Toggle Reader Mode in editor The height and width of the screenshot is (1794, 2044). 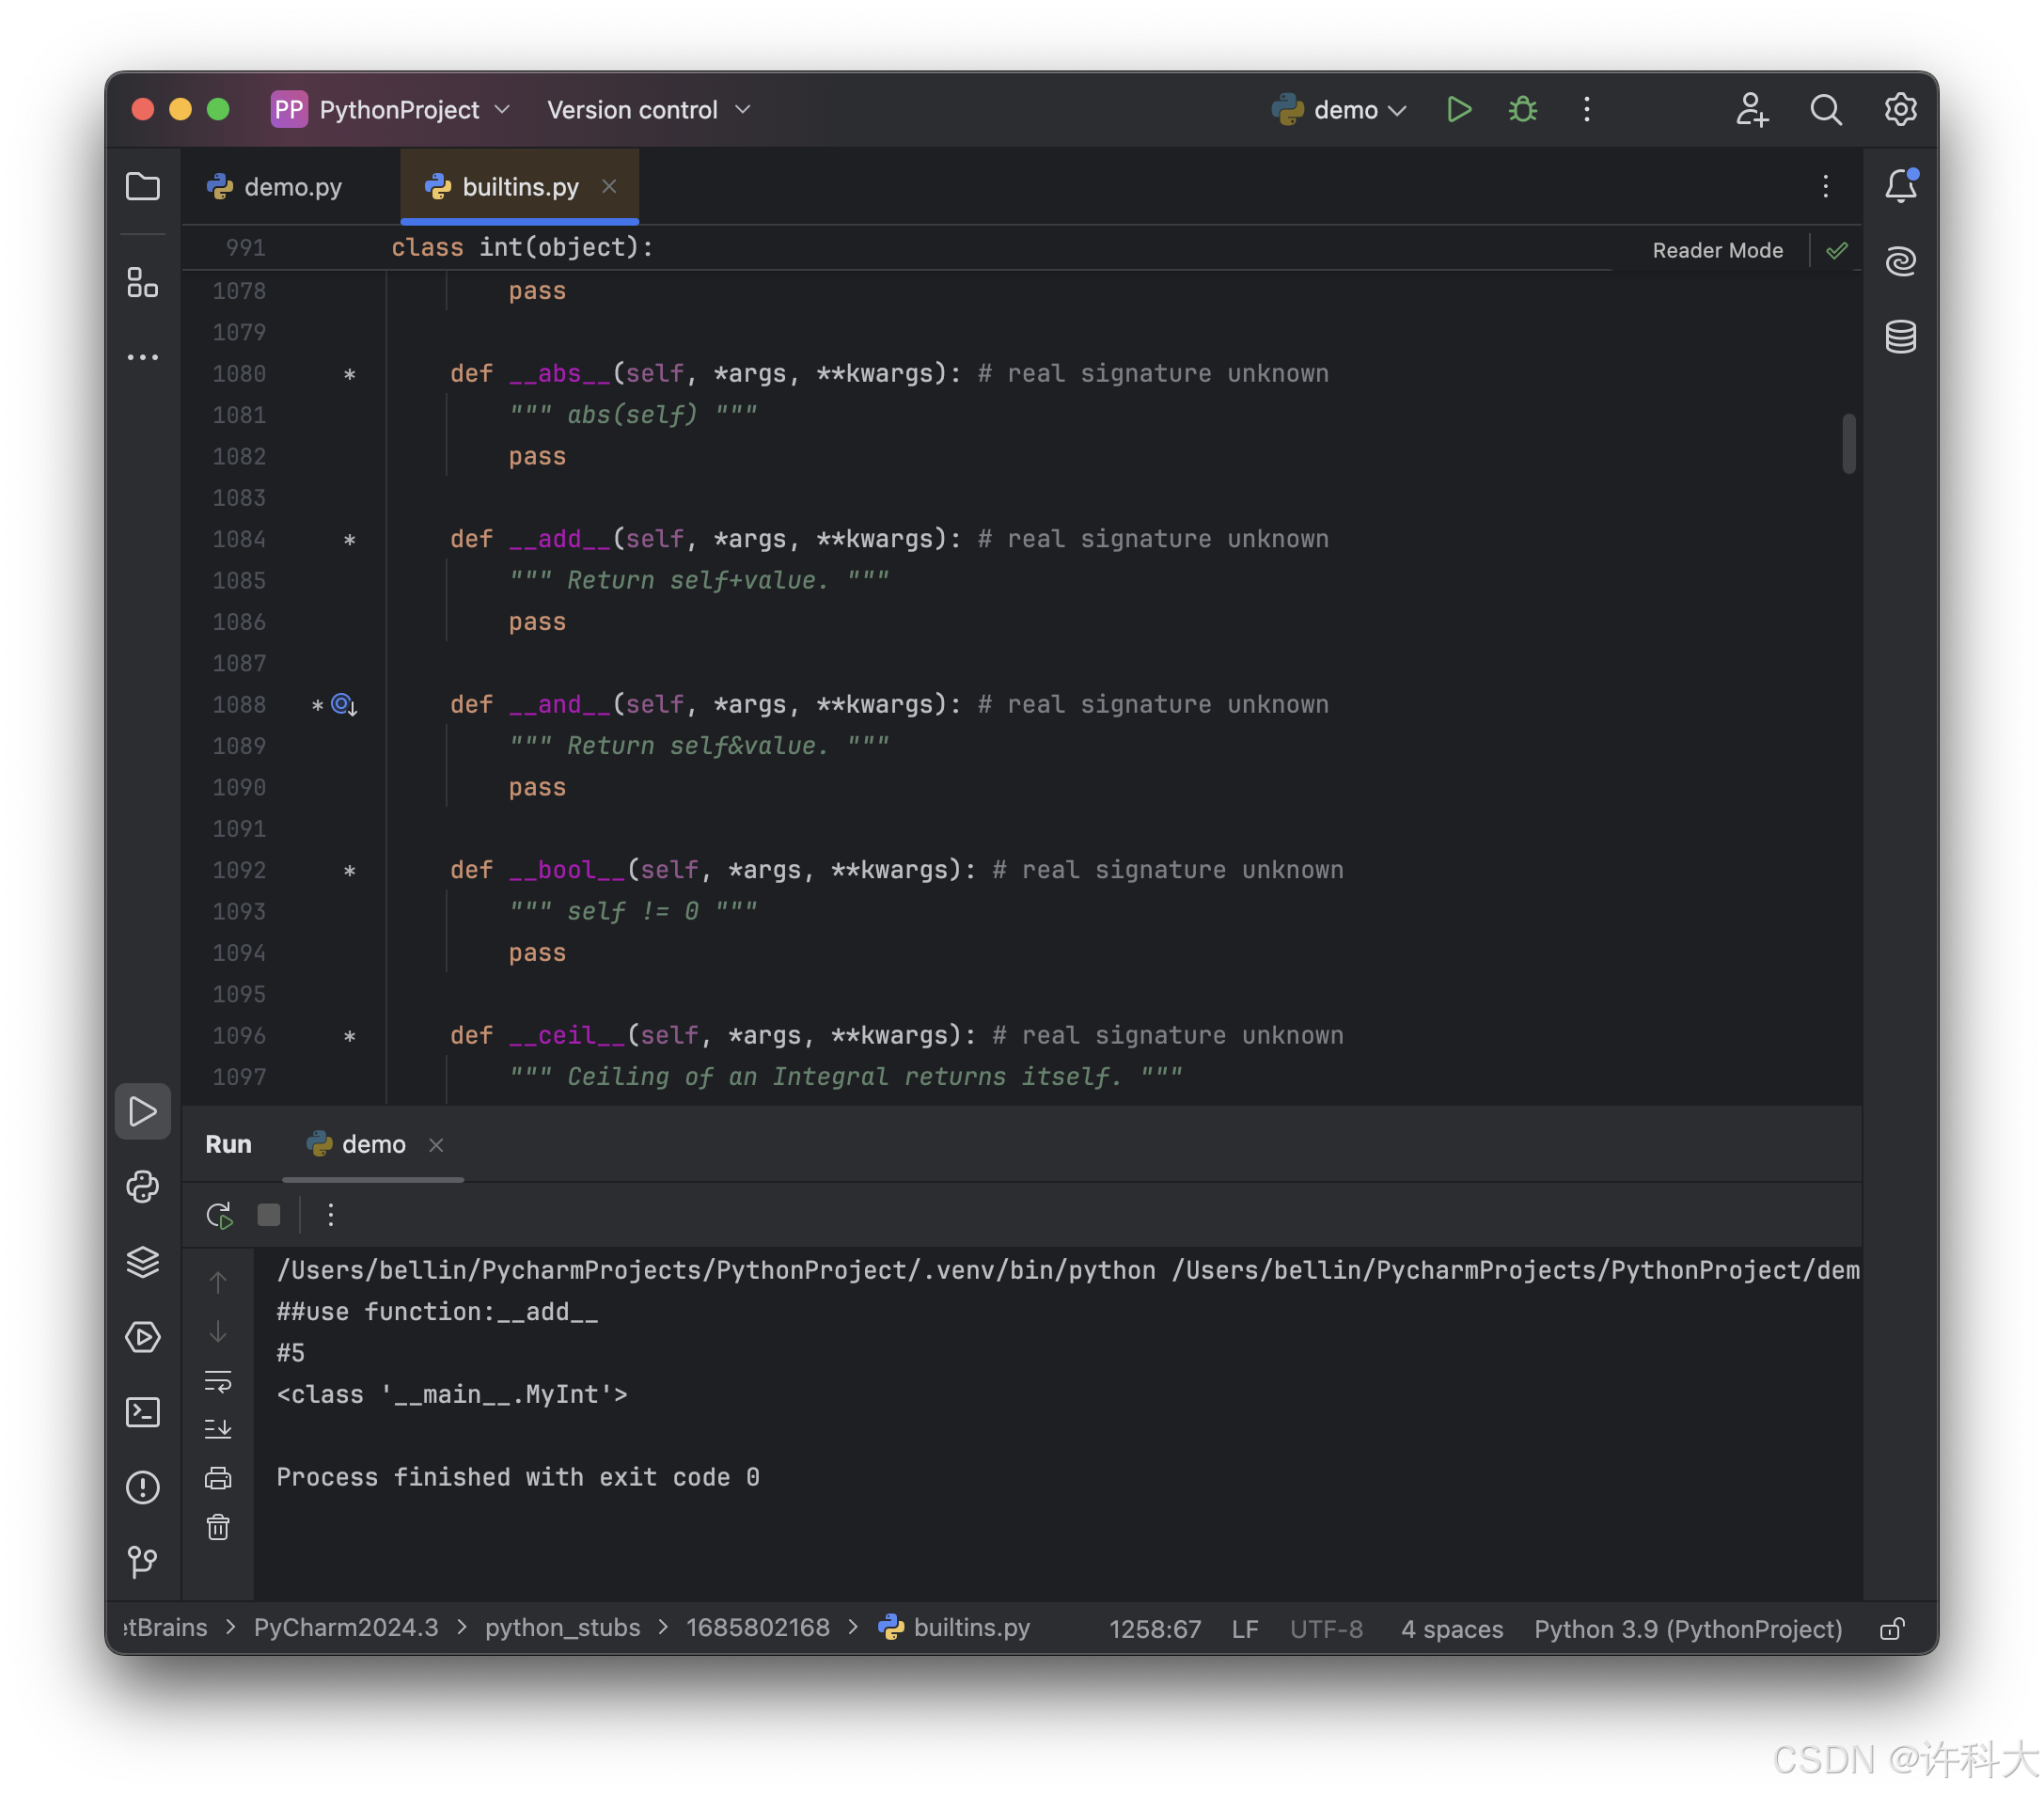tap(1717, 250)
